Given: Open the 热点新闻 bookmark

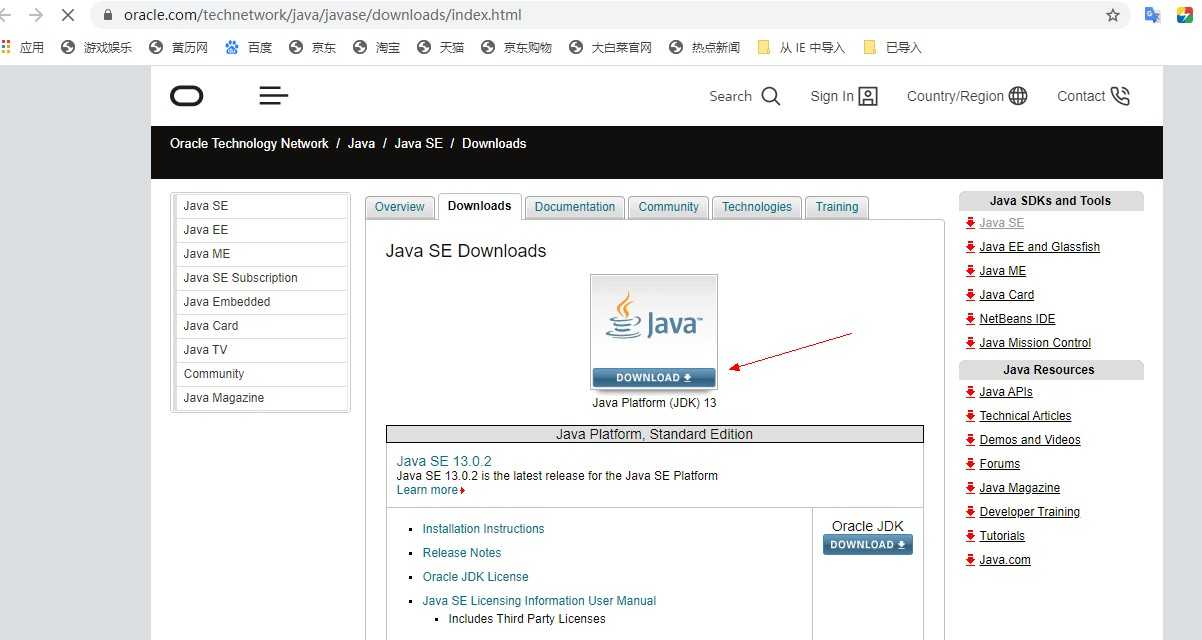Looking at the screenshot, I should pyautogui.click(x=704, y=47).
